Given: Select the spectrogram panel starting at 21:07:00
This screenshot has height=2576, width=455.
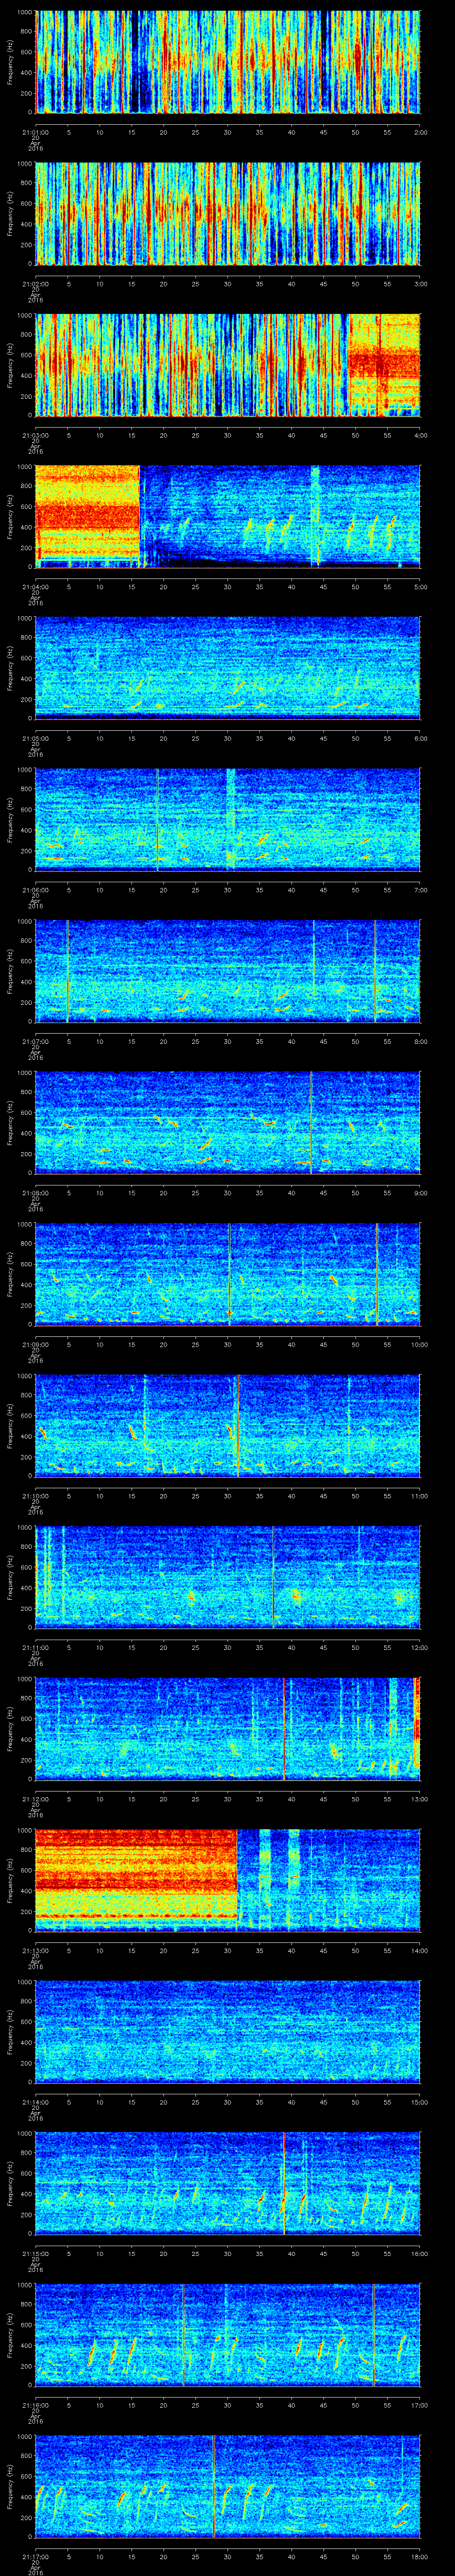Looking at the screenshot, I should (x=227, y=971).
